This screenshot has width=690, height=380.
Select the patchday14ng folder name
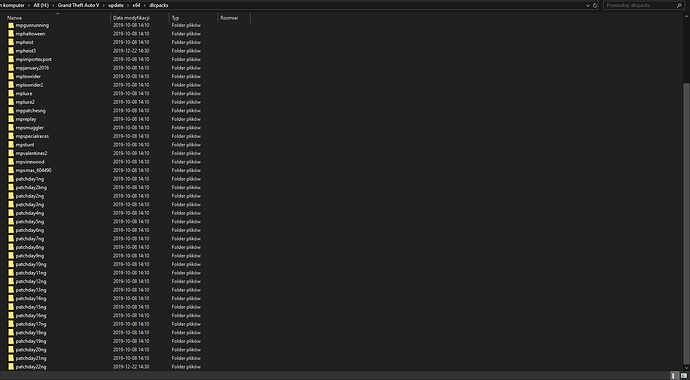point(31,299)
